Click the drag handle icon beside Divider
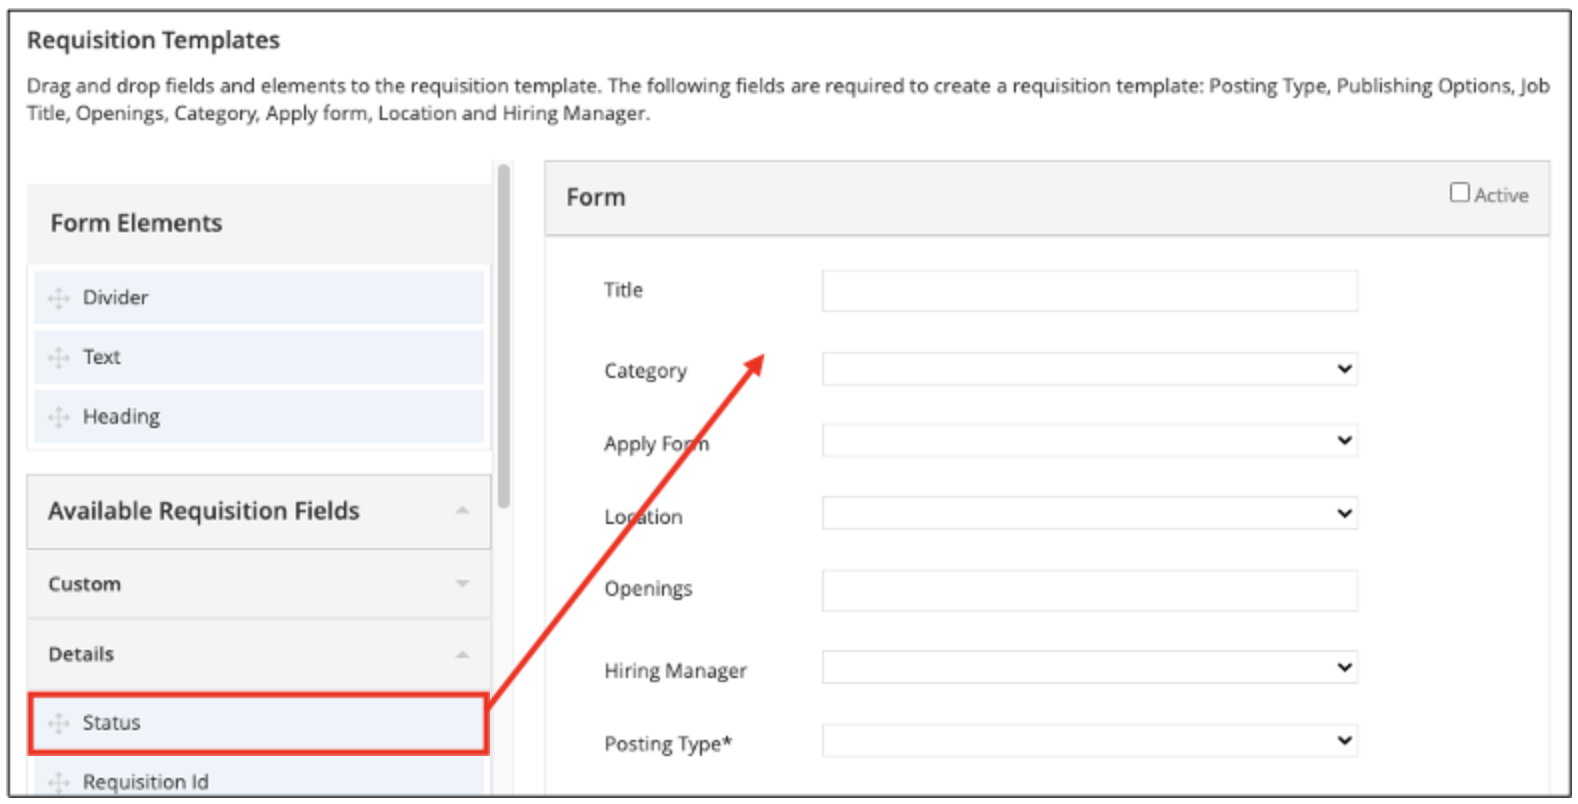This screenshot has width=1578, height=804. click(x=59, y=298)
